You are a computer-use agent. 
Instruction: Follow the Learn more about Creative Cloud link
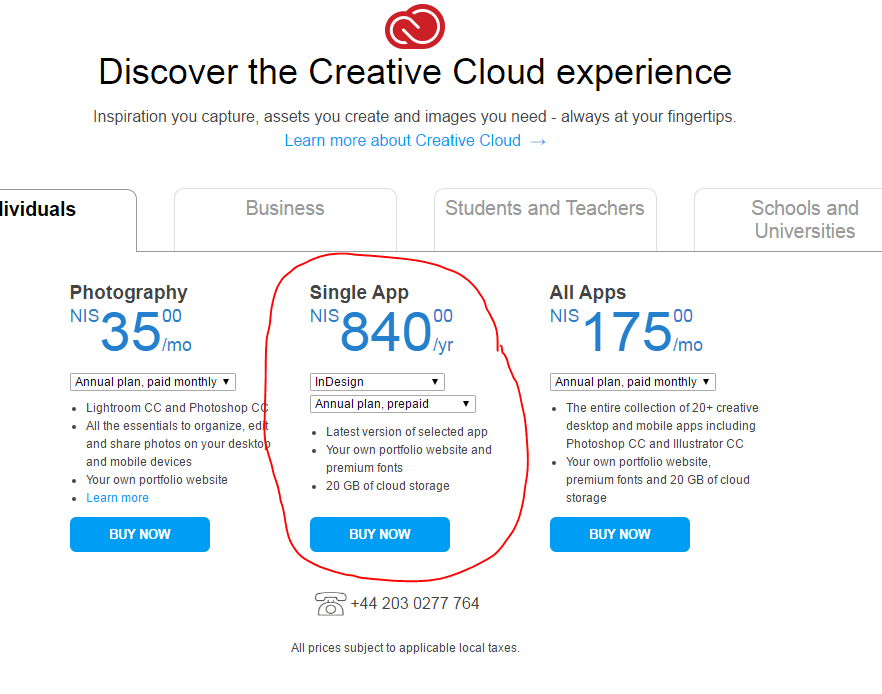point(402,141)
